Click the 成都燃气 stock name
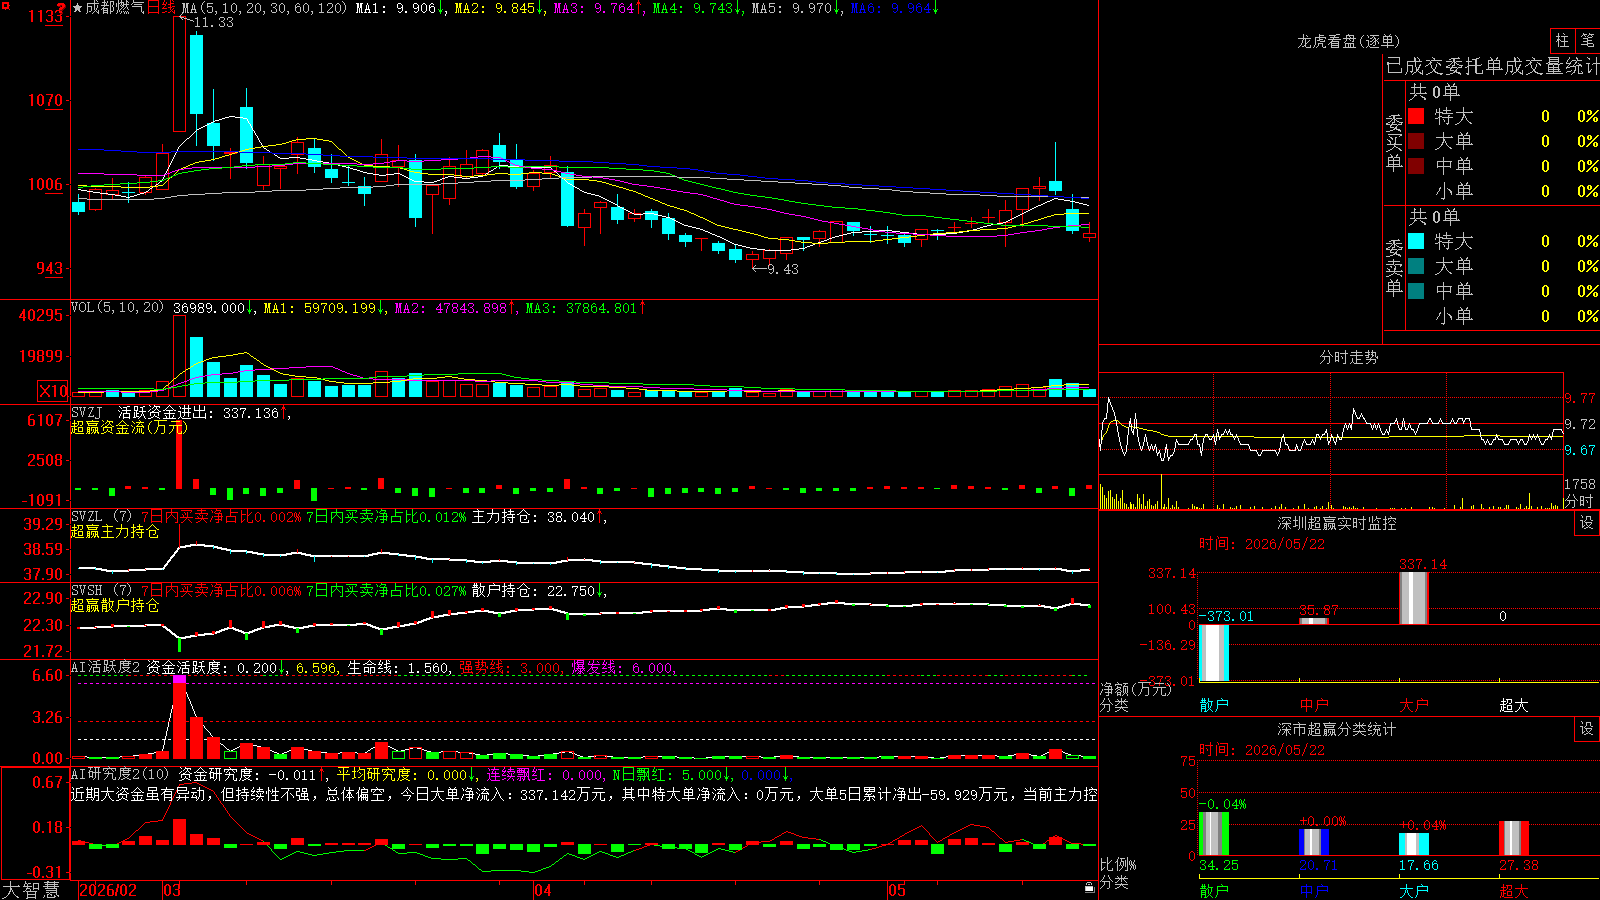The width and height of the screenshot is (1600, 900). point(115,8)
